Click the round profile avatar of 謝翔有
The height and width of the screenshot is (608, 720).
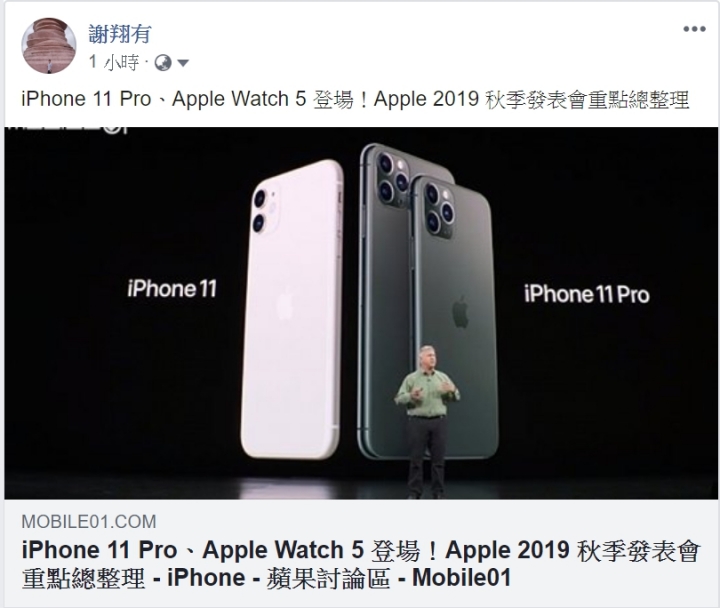point(49,46)
